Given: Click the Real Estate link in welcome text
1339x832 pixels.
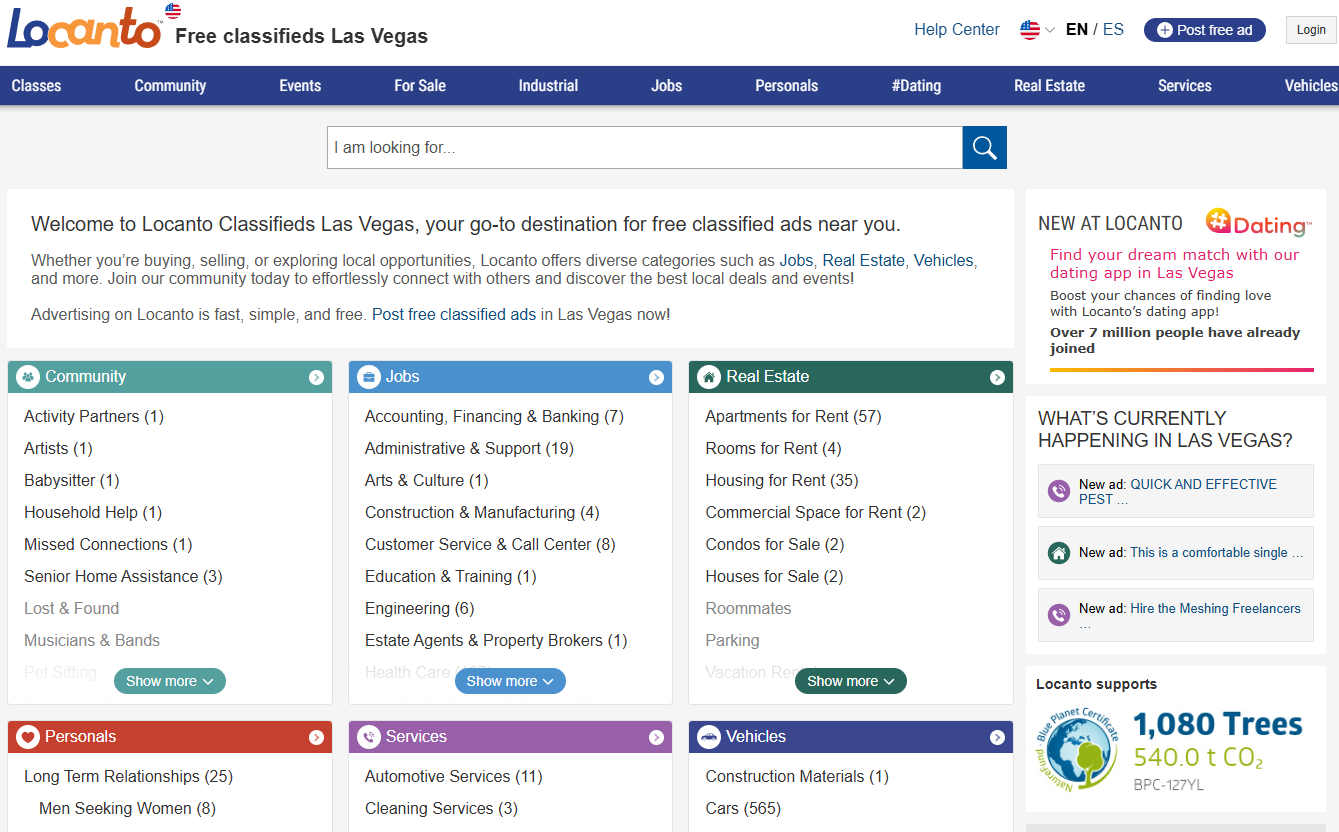Looking at the screenshot, I should click(x=863, y=260).
